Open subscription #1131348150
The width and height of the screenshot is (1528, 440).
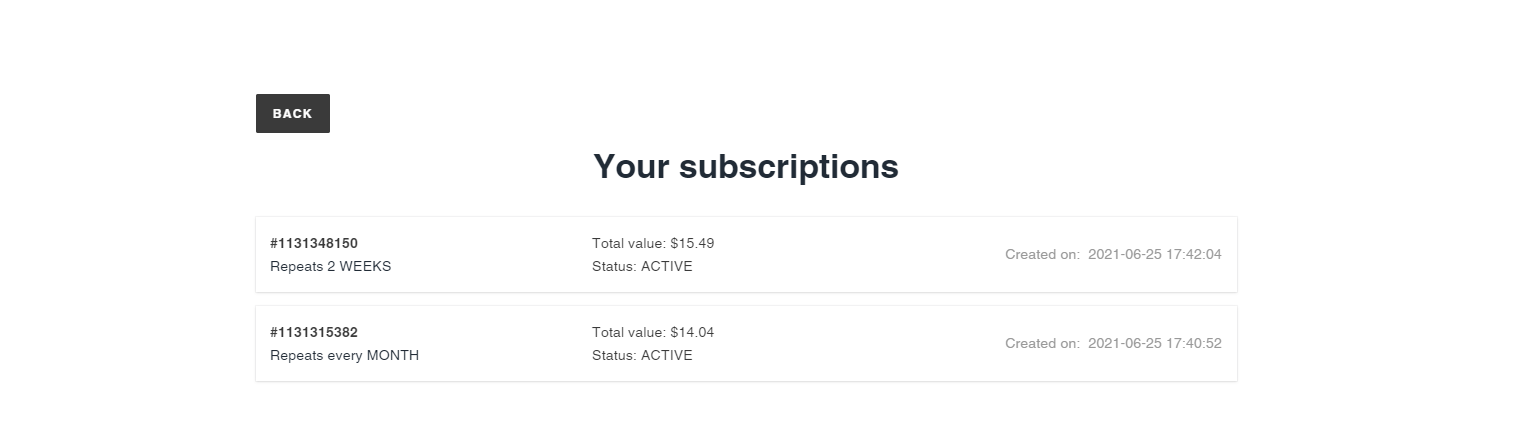click(314, 243)
